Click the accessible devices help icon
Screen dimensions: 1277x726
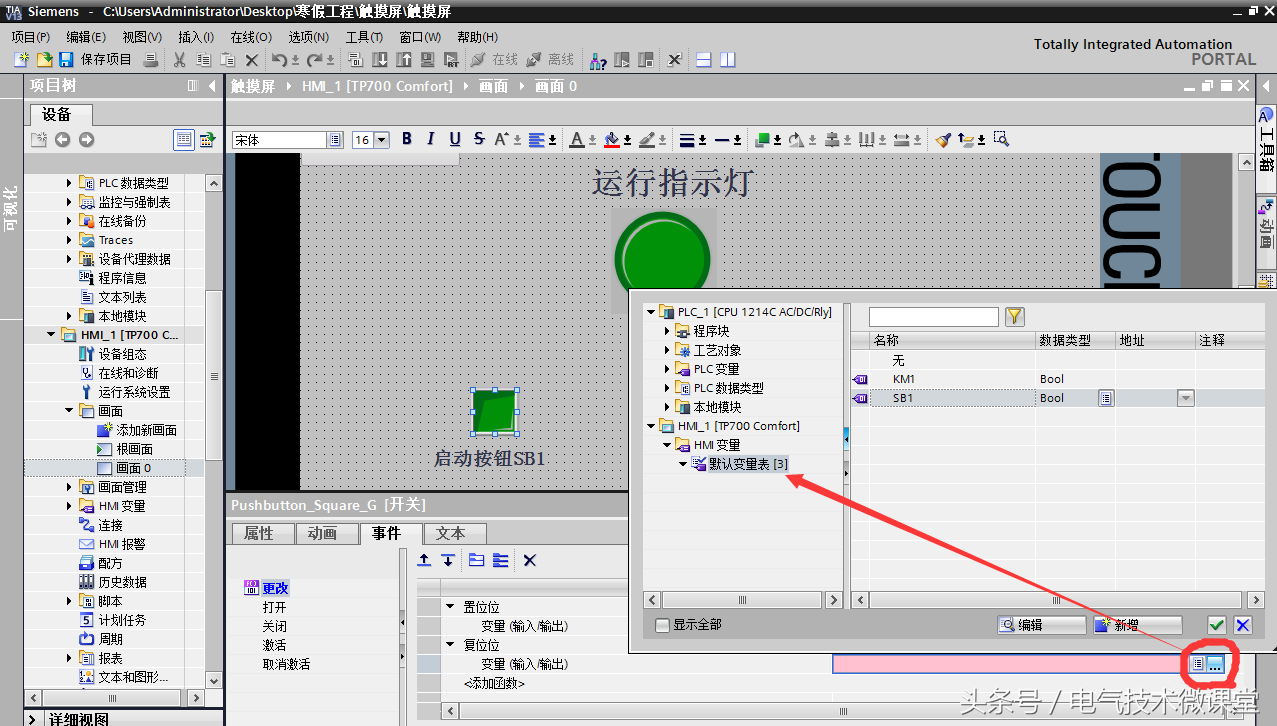598,60
